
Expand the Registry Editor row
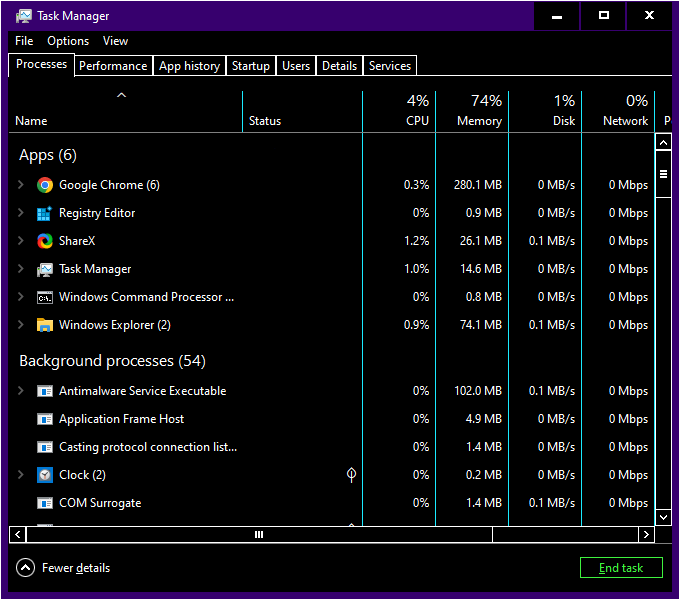point(20,213)
